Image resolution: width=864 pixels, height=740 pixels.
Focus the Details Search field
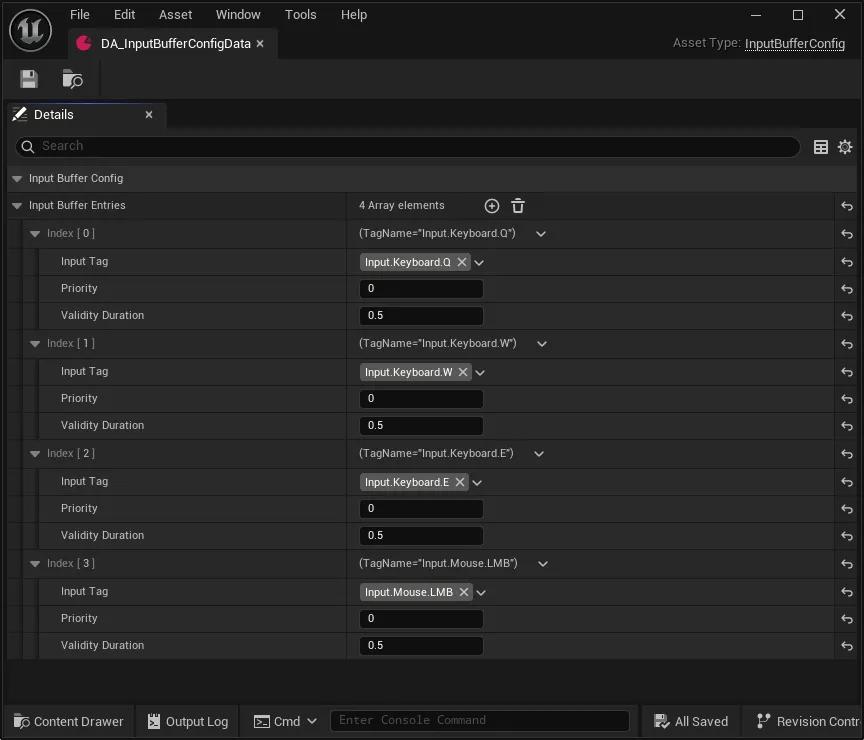point(408,147)
